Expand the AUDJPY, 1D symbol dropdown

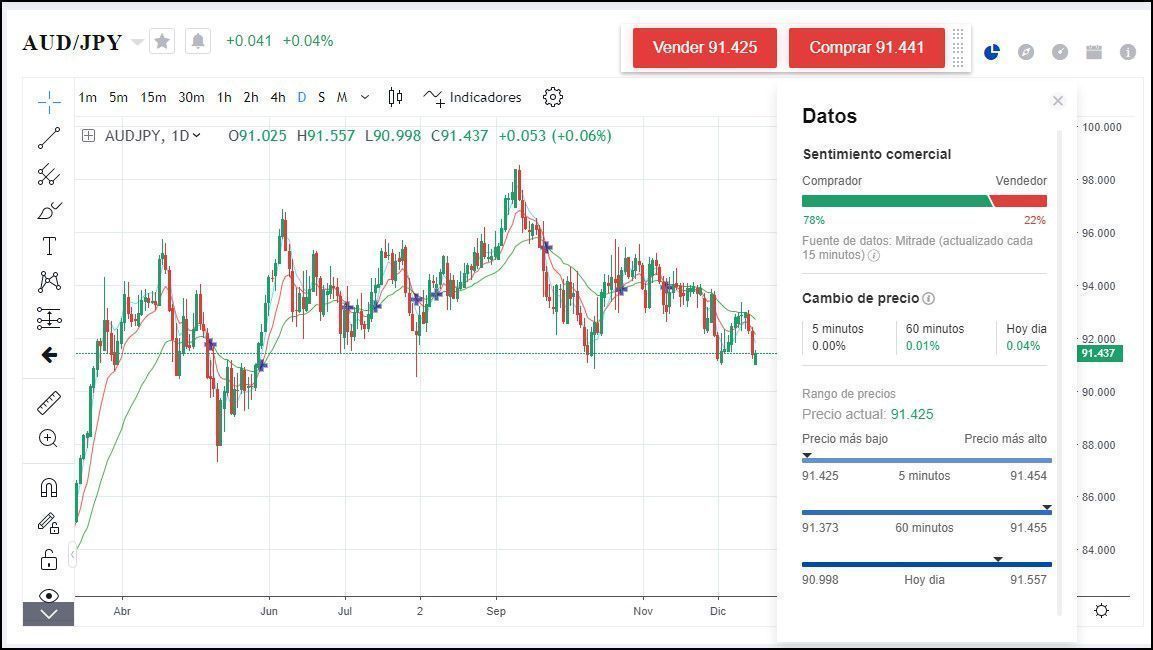coord(196,136)
